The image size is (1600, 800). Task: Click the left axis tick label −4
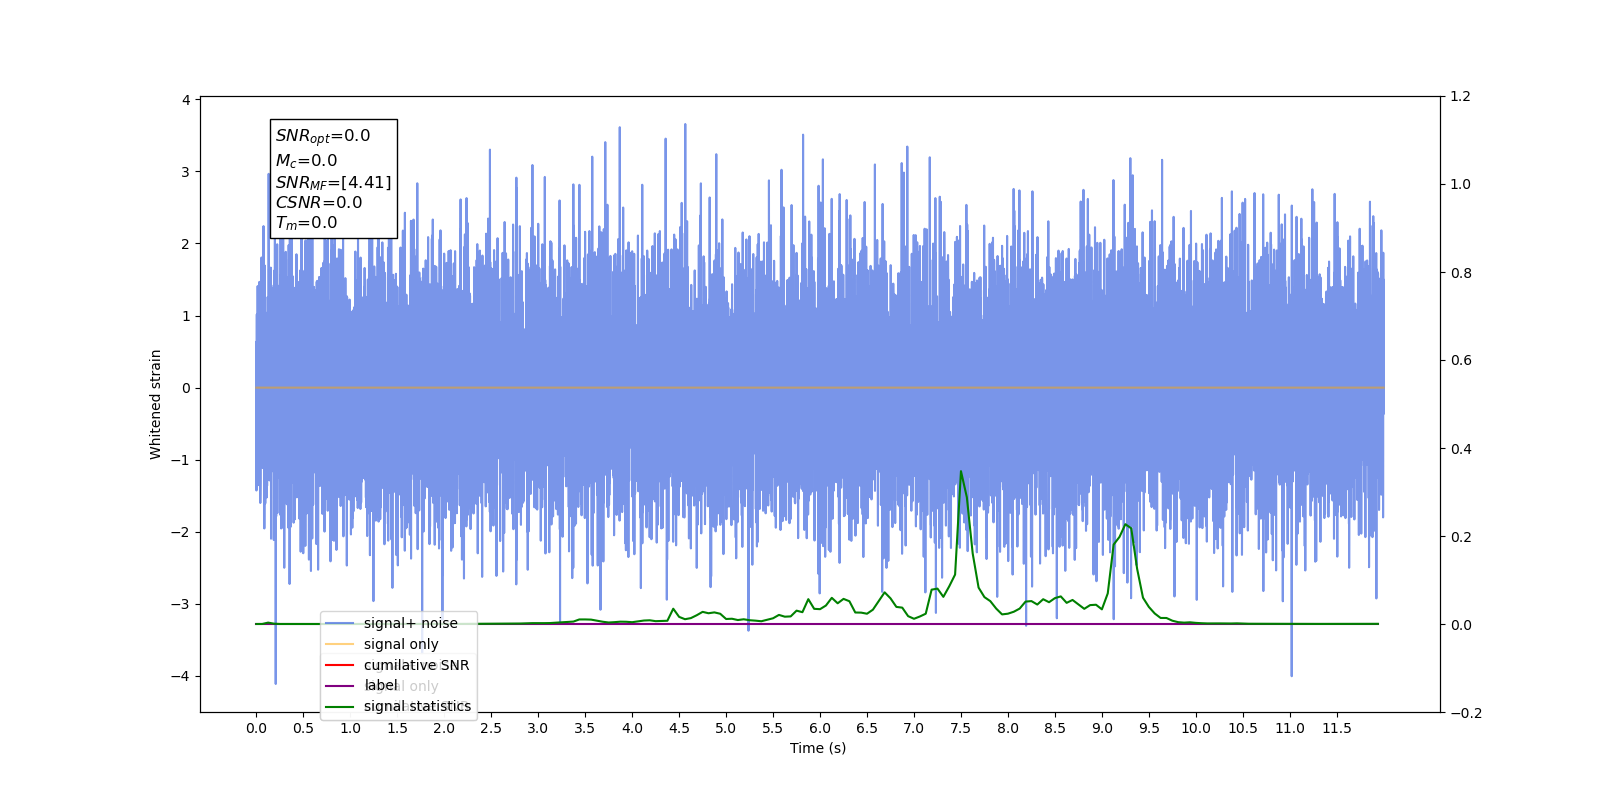(x=180, y=676)
